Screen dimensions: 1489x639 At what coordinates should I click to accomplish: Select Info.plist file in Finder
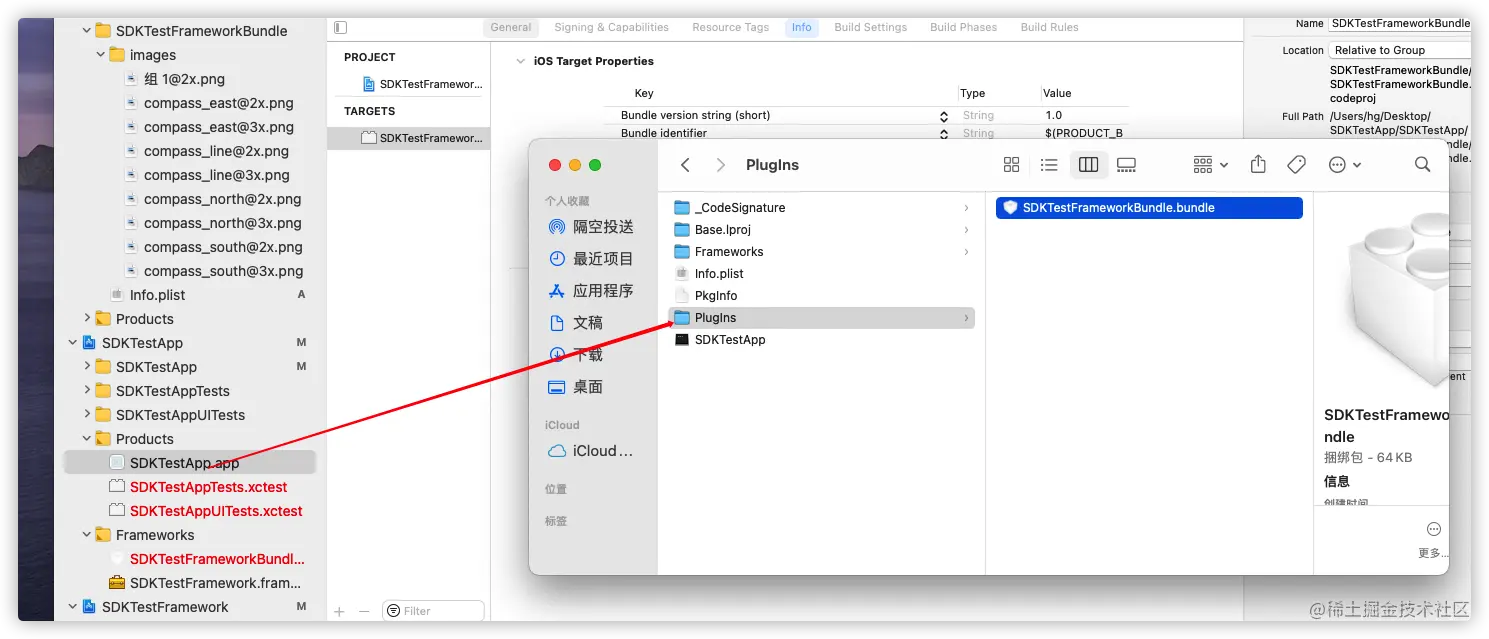pyautogui.click(x=821, y=274)
